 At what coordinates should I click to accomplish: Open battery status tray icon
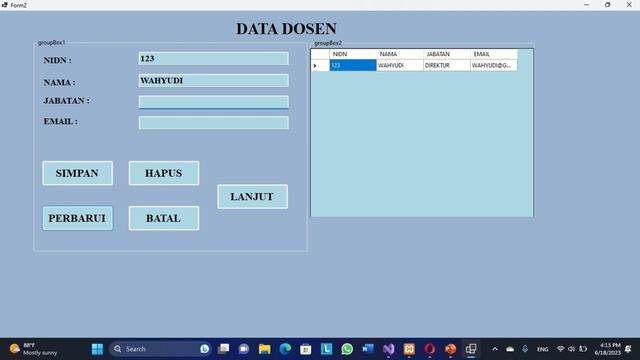(x=583, y=349)
